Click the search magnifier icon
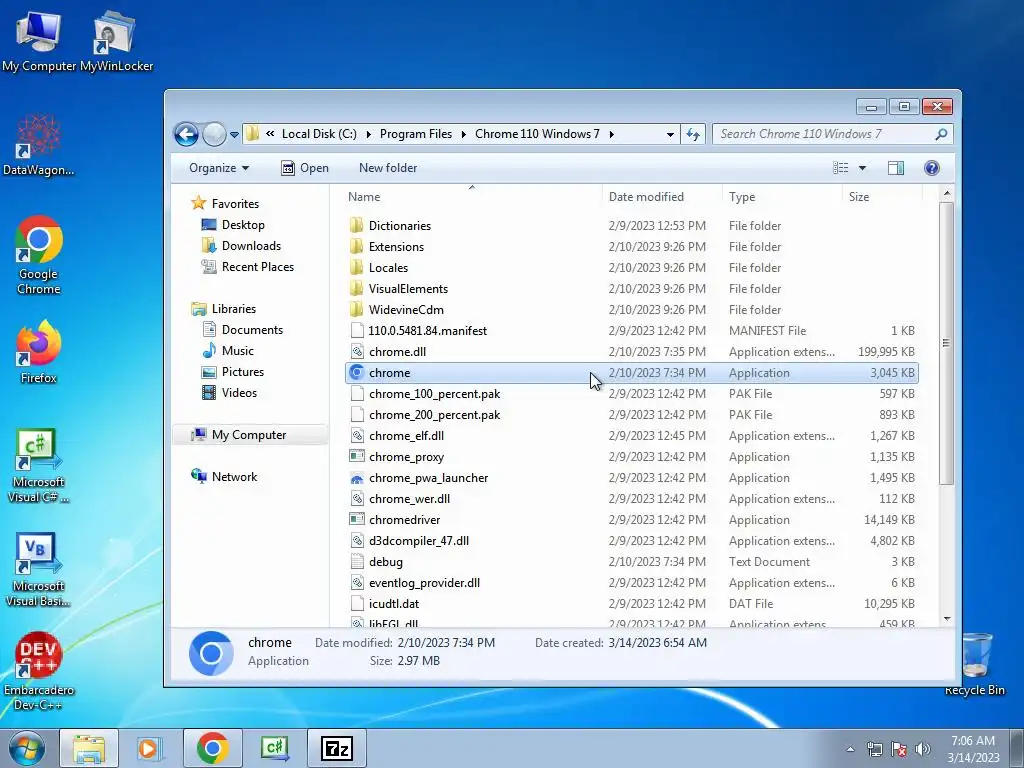 pos(941,135)
